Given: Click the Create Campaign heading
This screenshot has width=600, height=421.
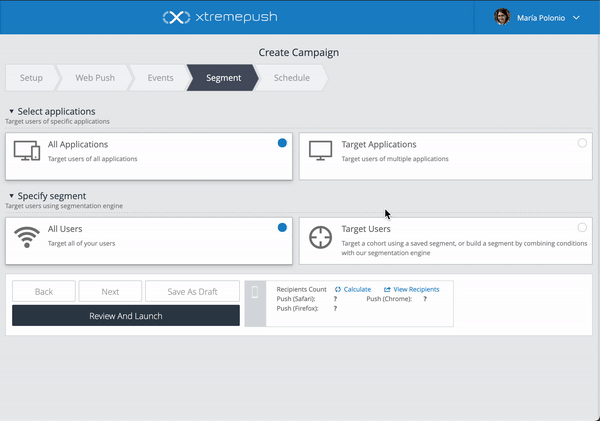Looking at the screenshot, I should [x=298, y=52].
